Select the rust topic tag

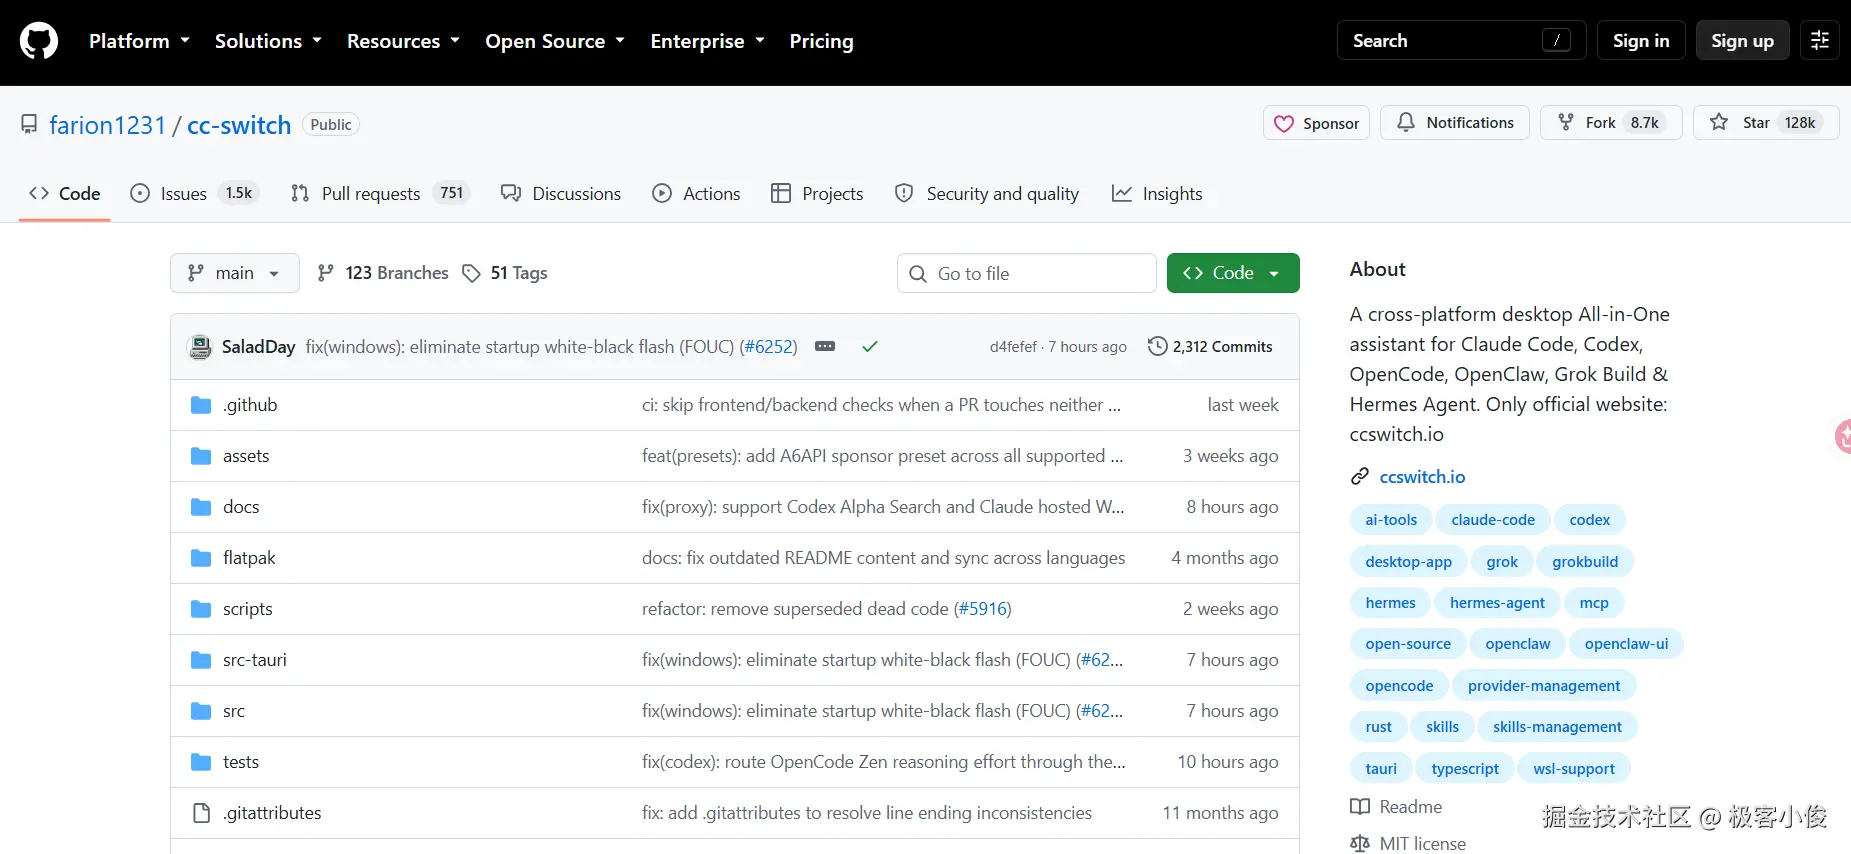click(1378, 727)
